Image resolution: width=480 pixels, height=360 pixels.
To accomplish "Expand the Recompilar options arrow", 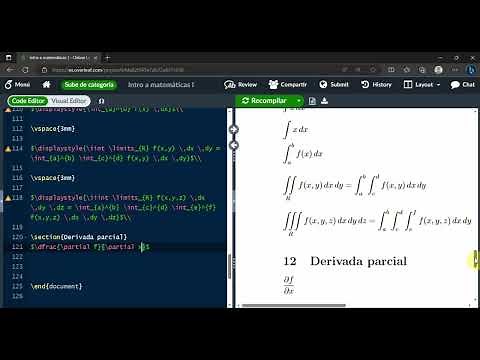I will pyautogui.click(x=299, y=101).
